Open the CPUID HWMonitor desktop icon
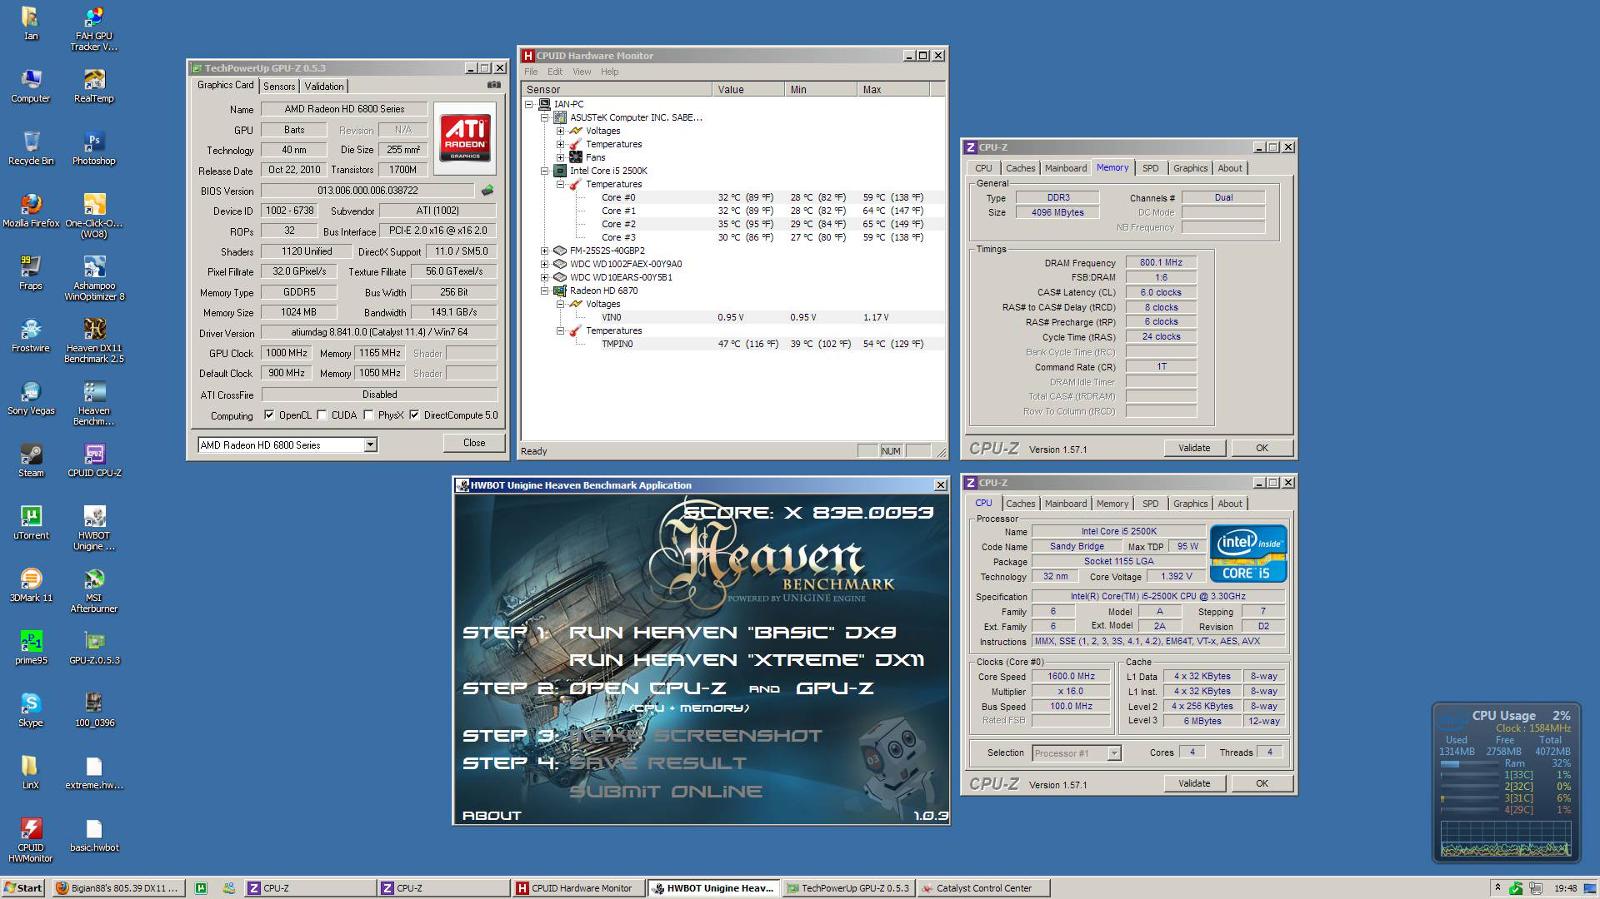The image size is (1600, 899). click(31, 839)
